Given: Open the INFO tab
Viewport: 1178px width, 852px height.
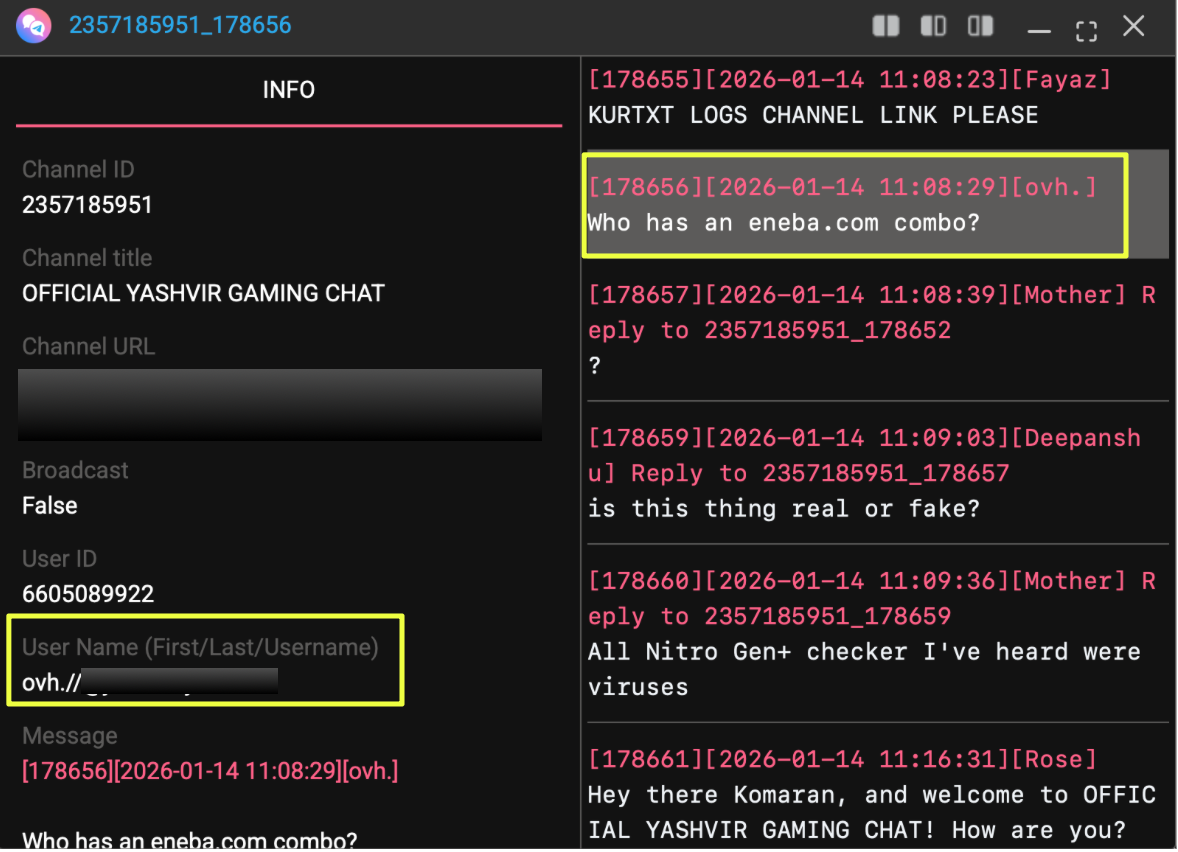Looking at the screenshot, I should (288, 90).
